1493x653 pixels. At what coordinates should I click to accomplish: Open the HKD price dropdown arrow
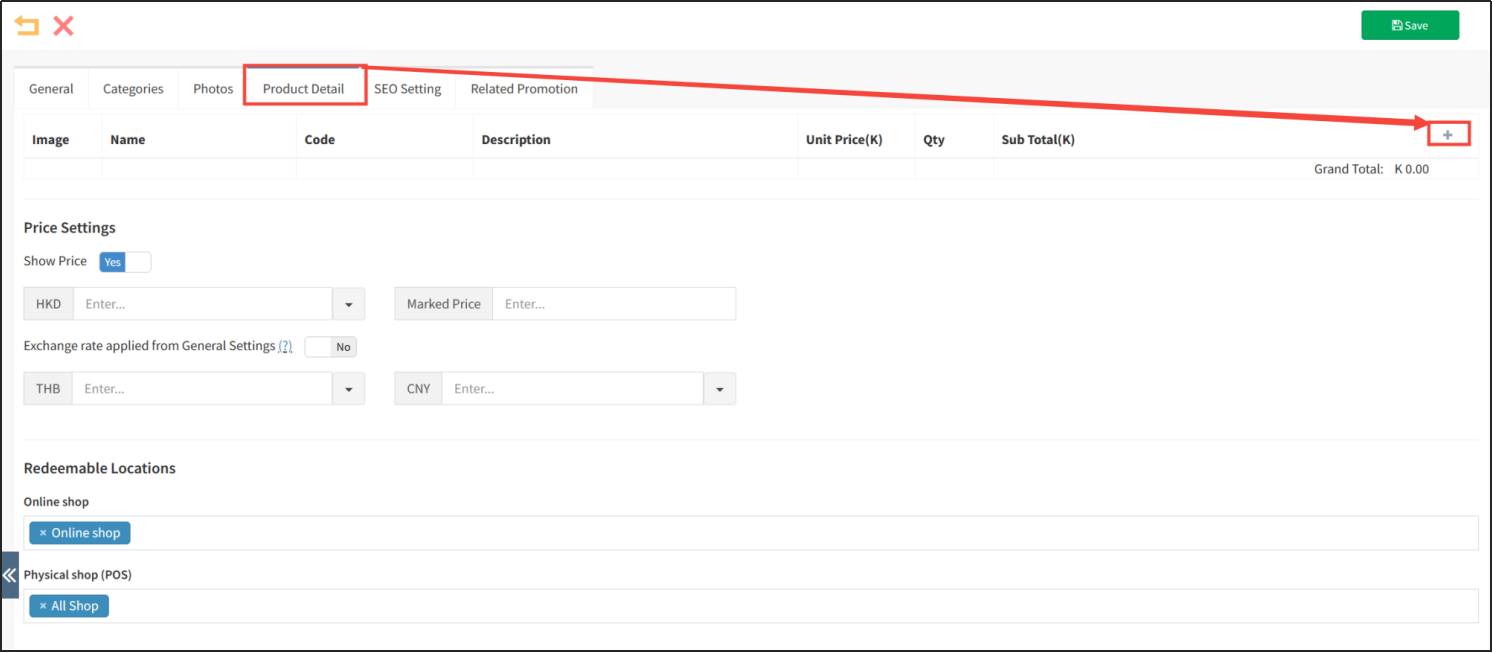(x=348, y=304)
